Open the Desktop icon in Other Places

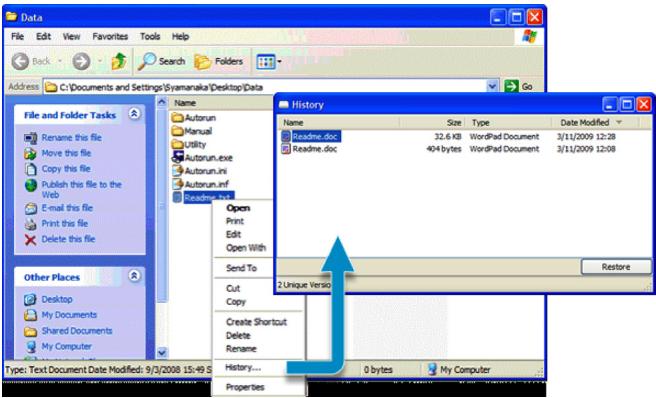(x=30, y=299)
